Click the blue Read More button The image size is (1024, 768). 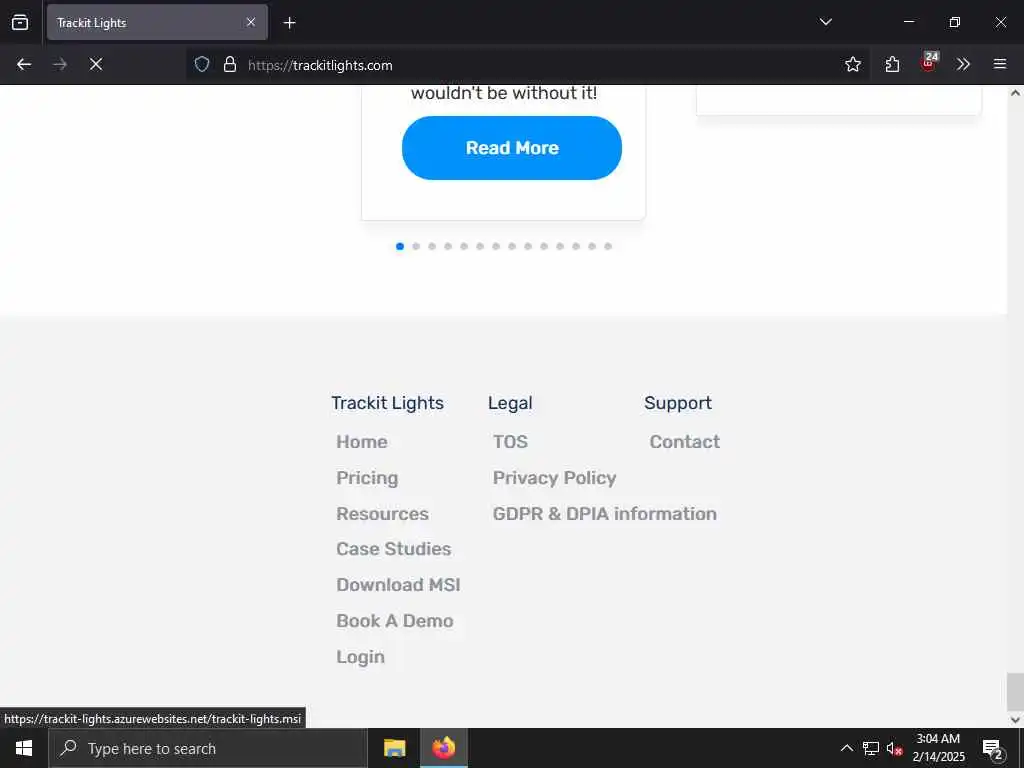pyautogui.click(x=512, y=148)
